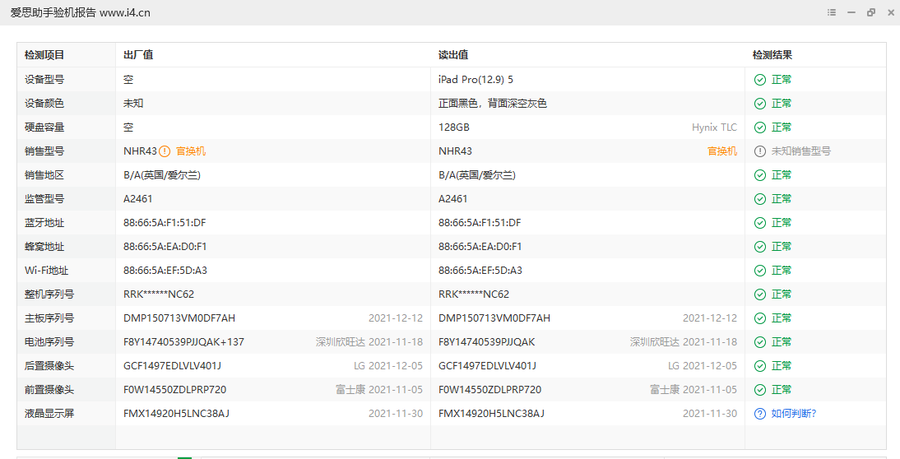Click 富士康 2021-11-05 in the 出厂值 column
The image size is (900, 459).
click(x=379, y=390)
